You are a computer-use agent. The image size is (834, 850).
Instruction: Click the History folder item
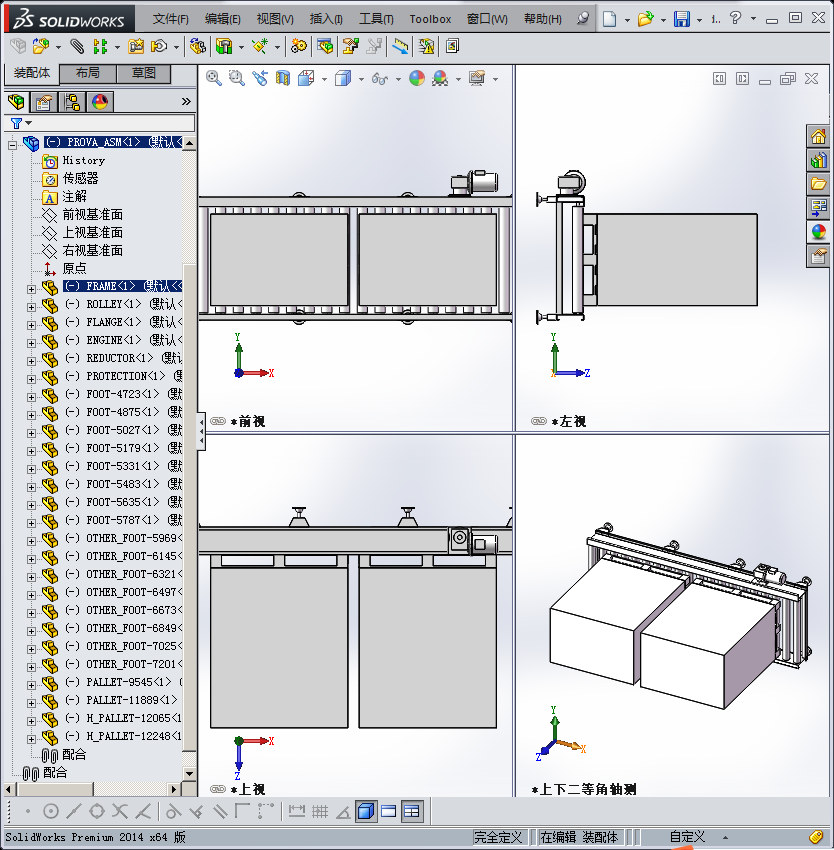(x=84, y=160)
